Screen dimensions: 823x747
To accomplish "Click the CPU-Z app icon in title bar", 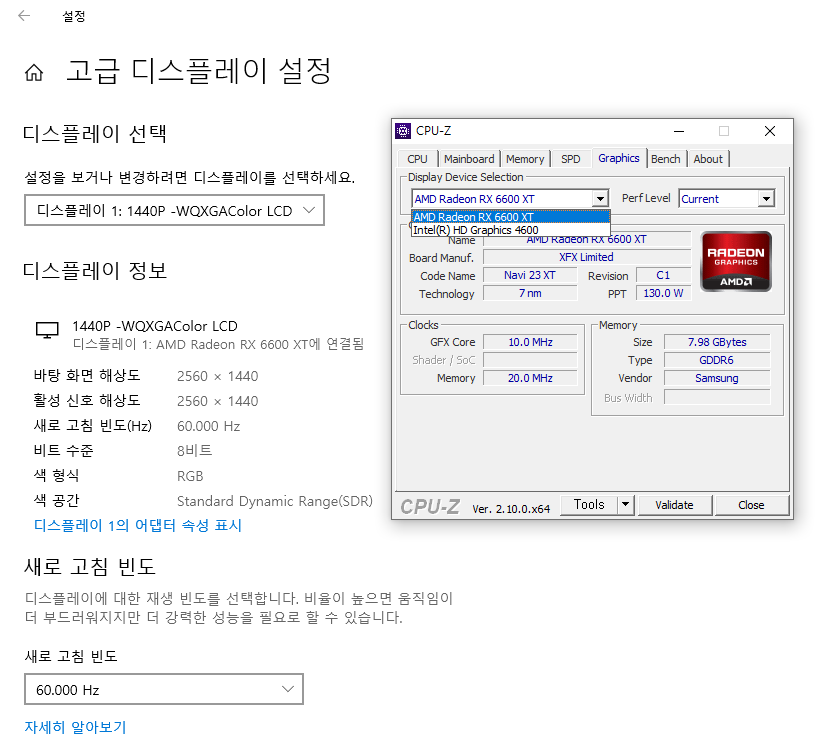I will (403, 131).
